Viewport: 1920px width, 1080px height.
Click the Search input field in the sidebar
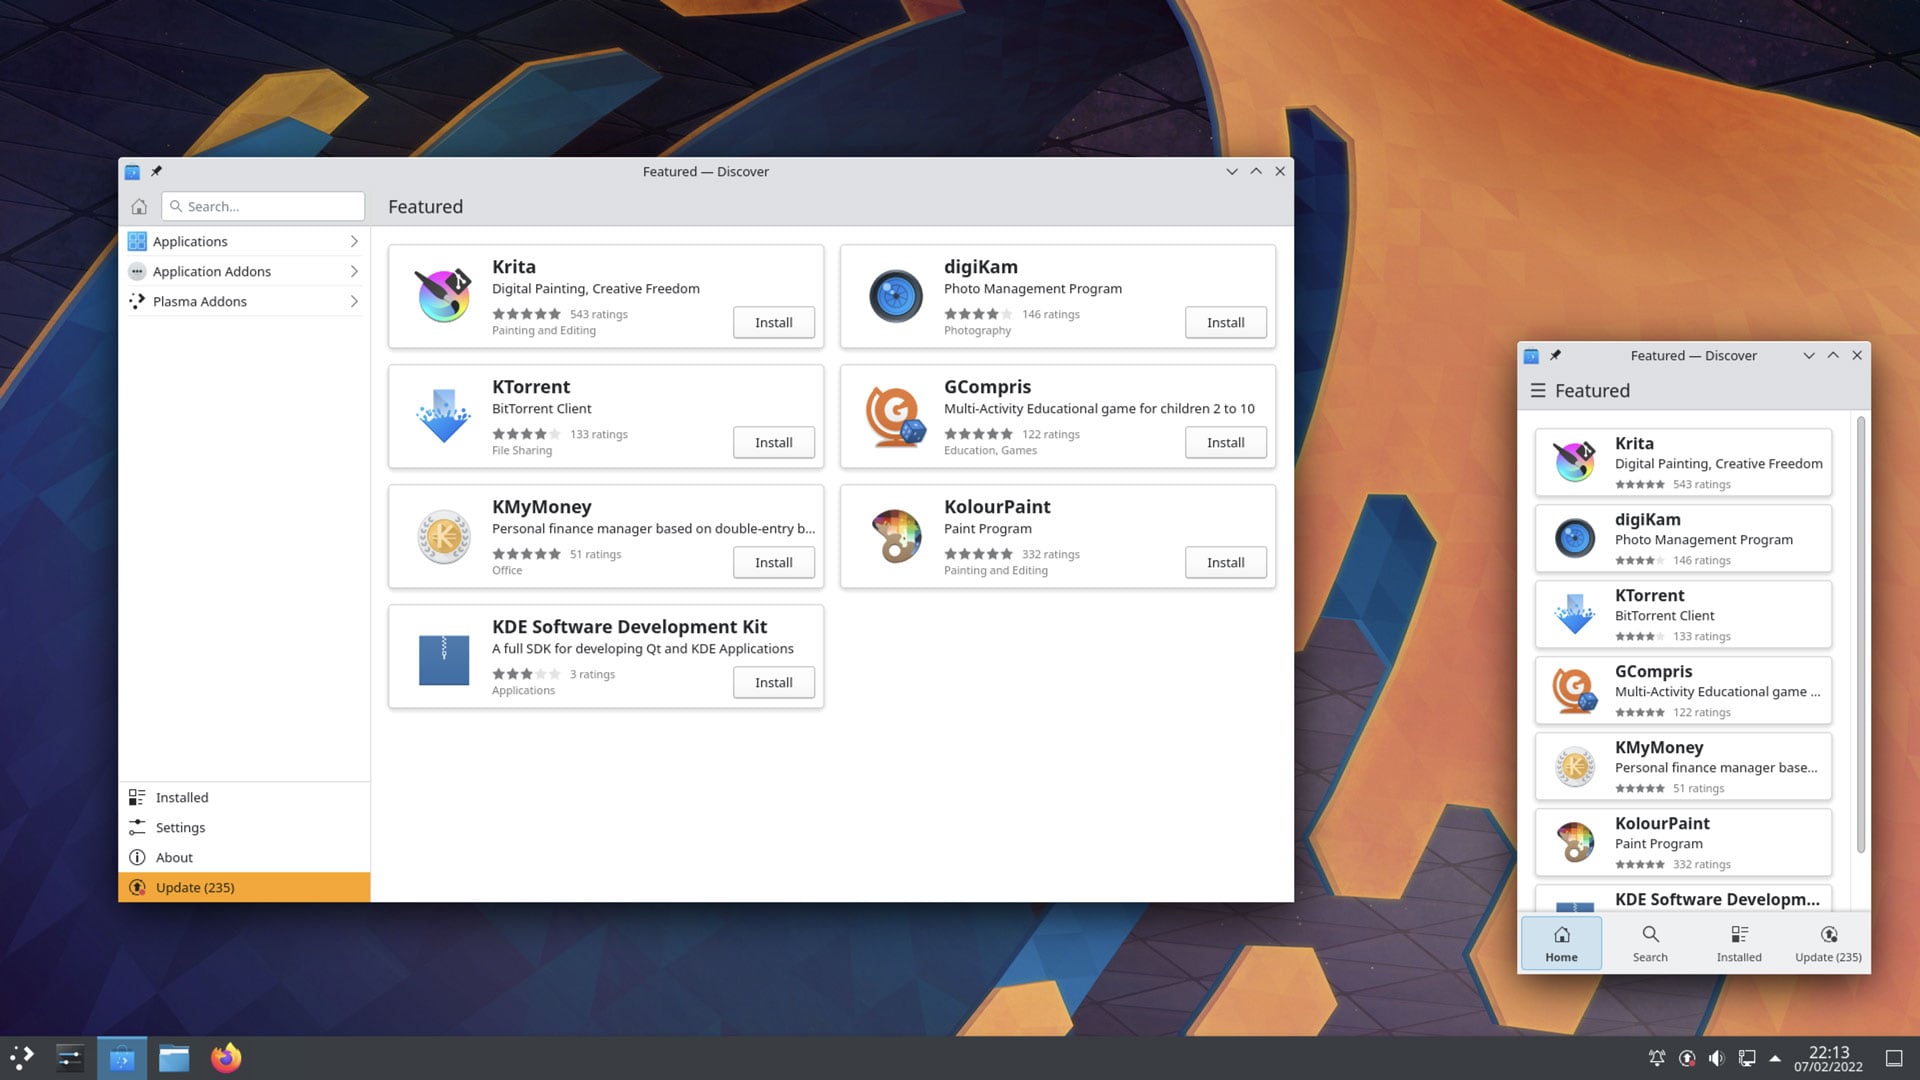pyautogui.click(x=263, y=207)
